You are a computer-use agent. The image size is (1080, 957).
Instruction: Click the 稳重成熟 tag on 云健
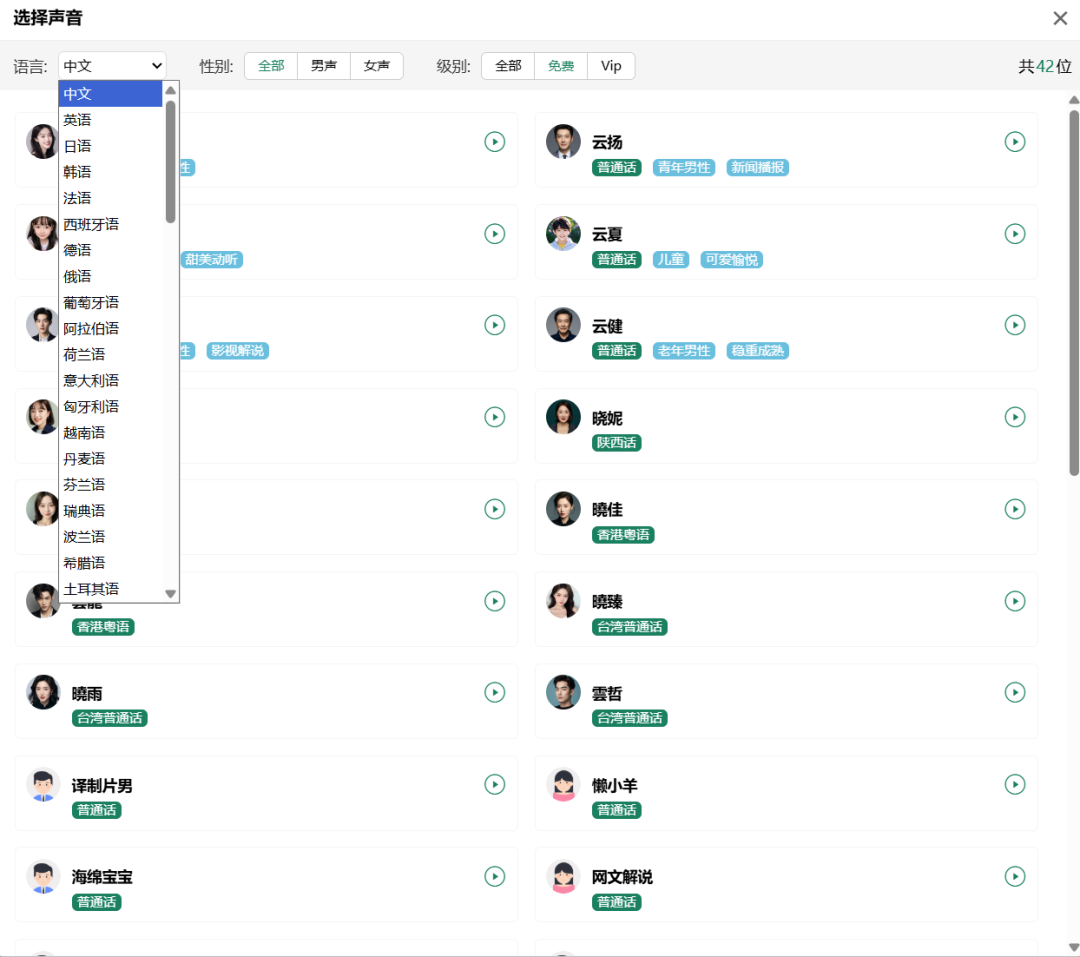click(x=757, y=351)
